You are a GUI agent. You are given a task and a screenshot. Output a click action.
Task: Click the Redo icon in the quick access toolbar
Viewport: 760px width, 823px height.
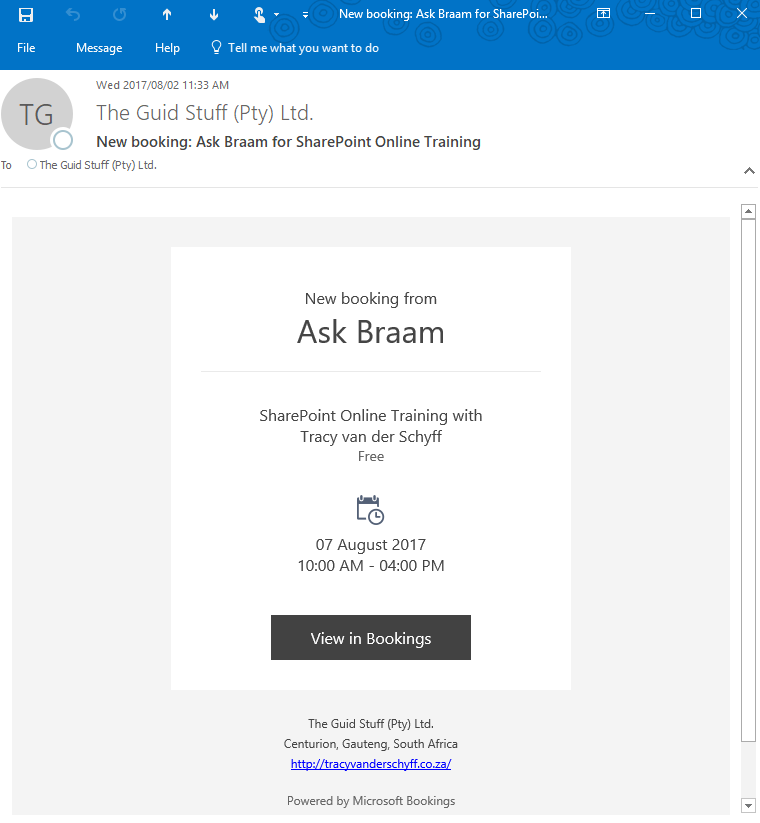119,14
